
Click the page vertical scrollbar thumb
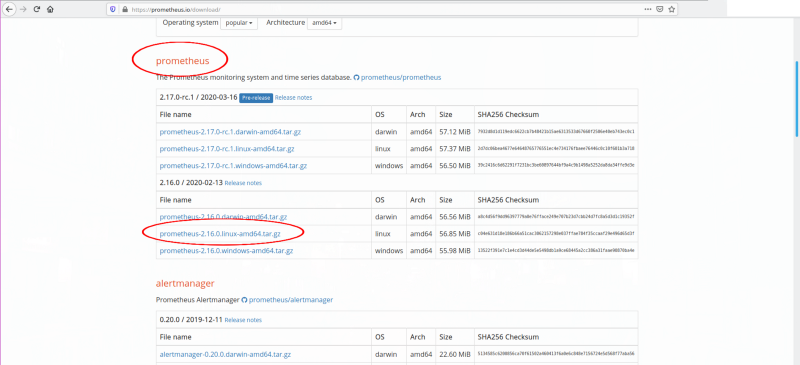click(797, 98)
